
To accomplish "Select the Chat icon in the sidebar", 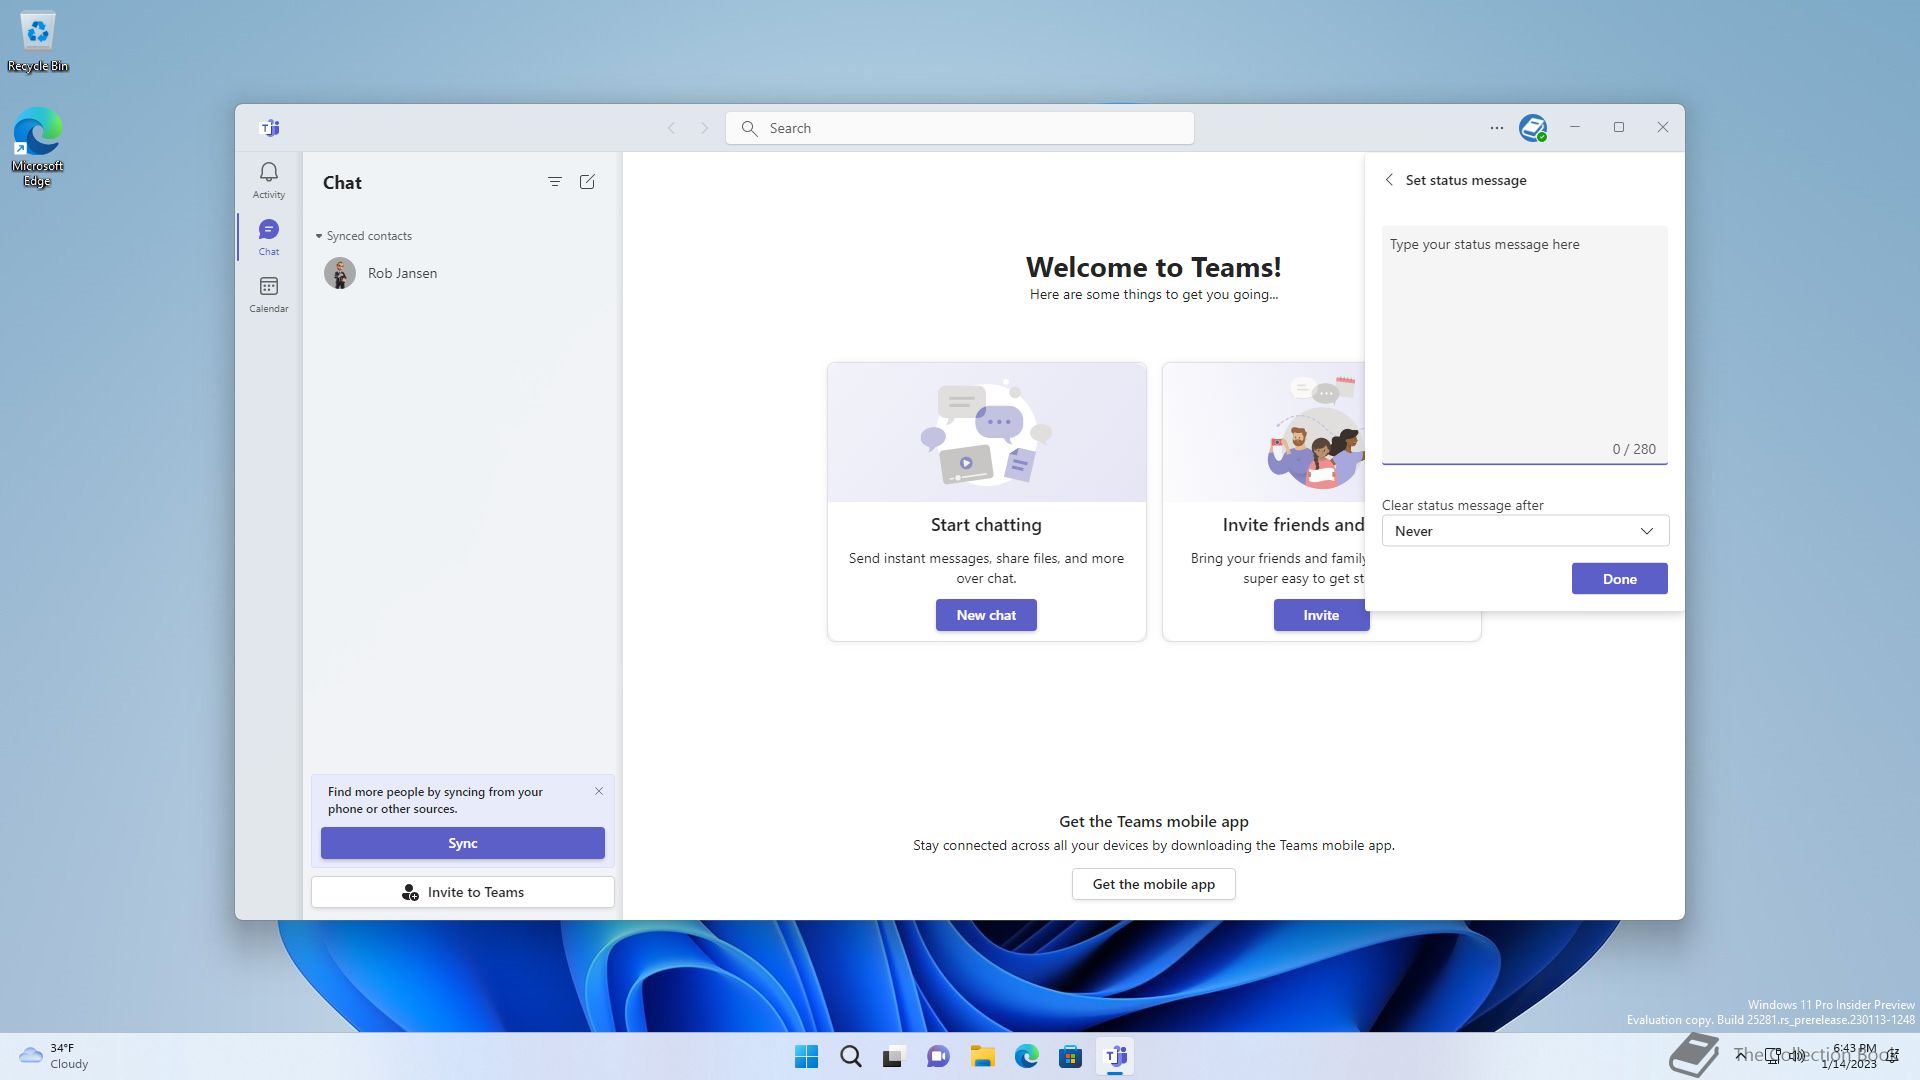I will (x=268, y=237).
